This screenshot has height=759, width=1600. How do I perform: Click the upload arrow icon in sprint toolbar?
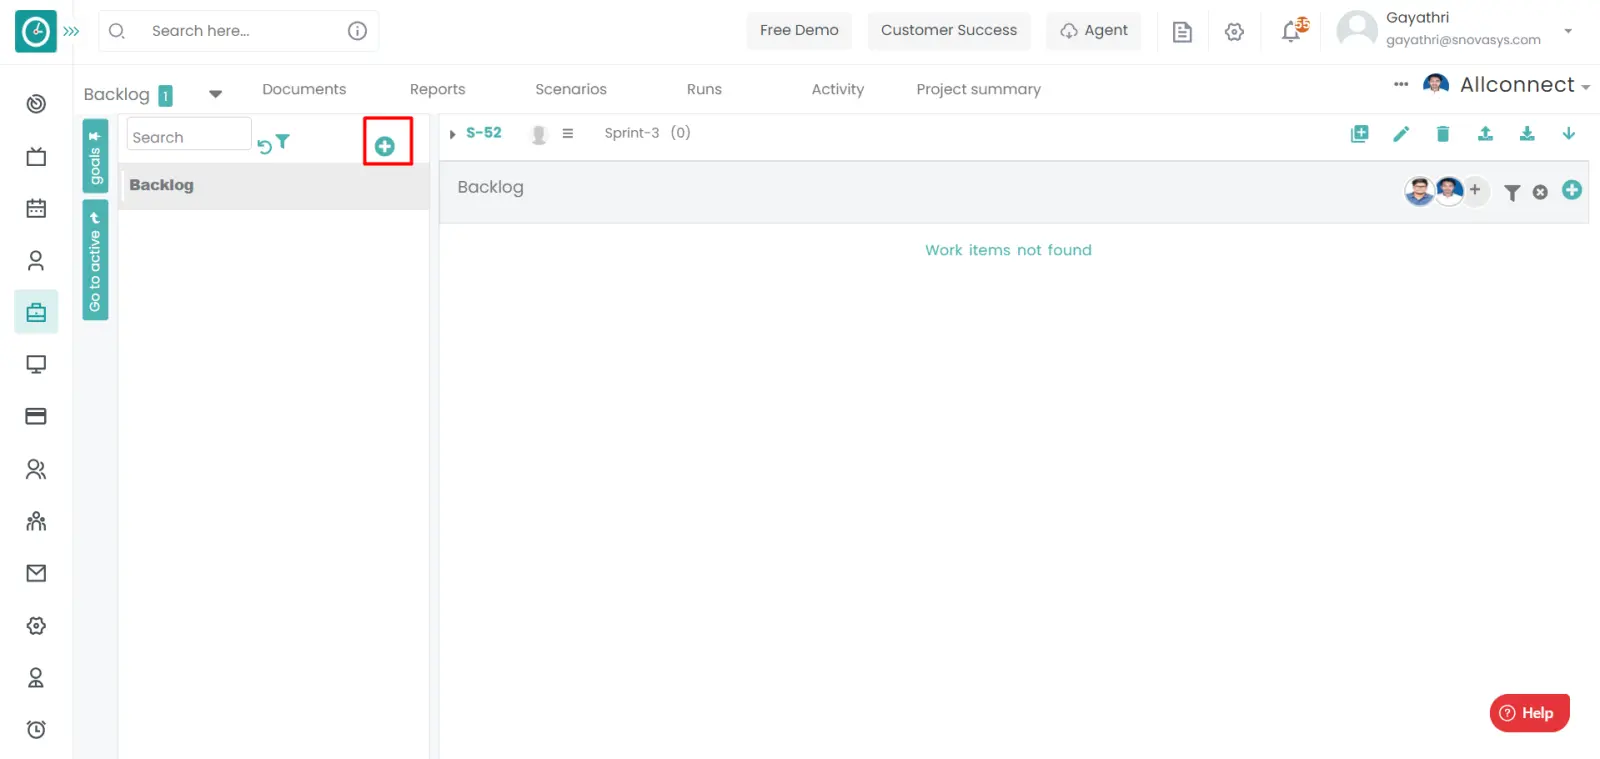(x=1485, y=134)
